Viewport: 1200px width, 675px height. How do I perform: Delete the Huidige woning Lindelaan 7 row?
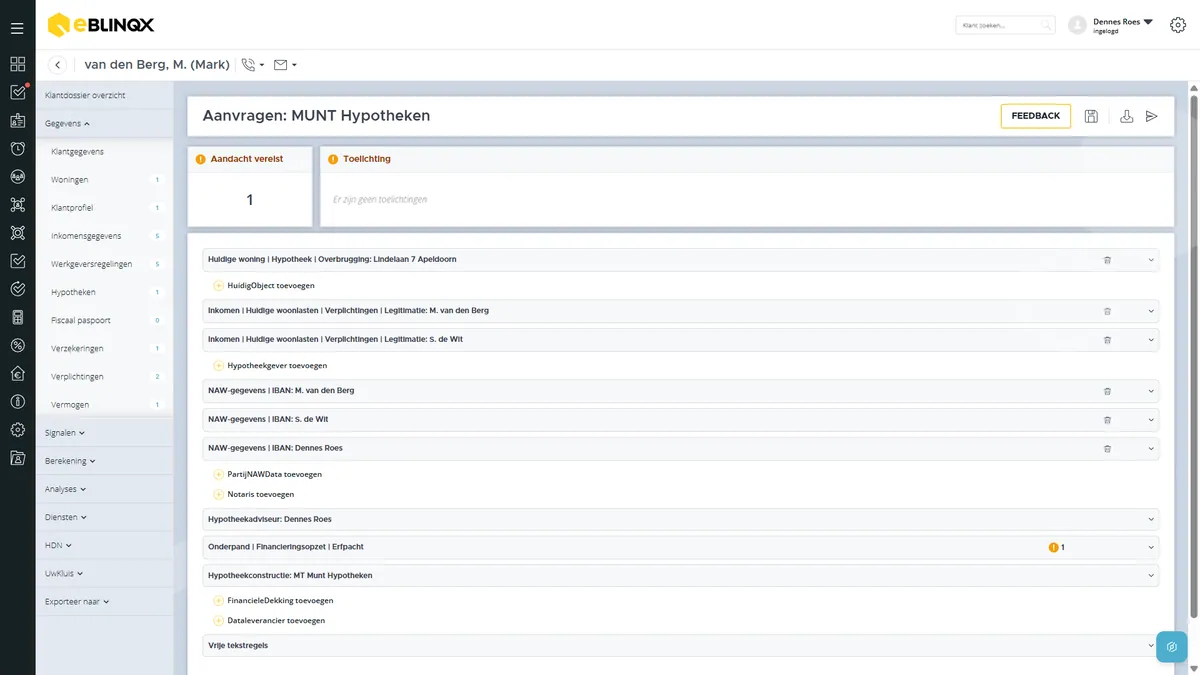tap(1107, 260)
